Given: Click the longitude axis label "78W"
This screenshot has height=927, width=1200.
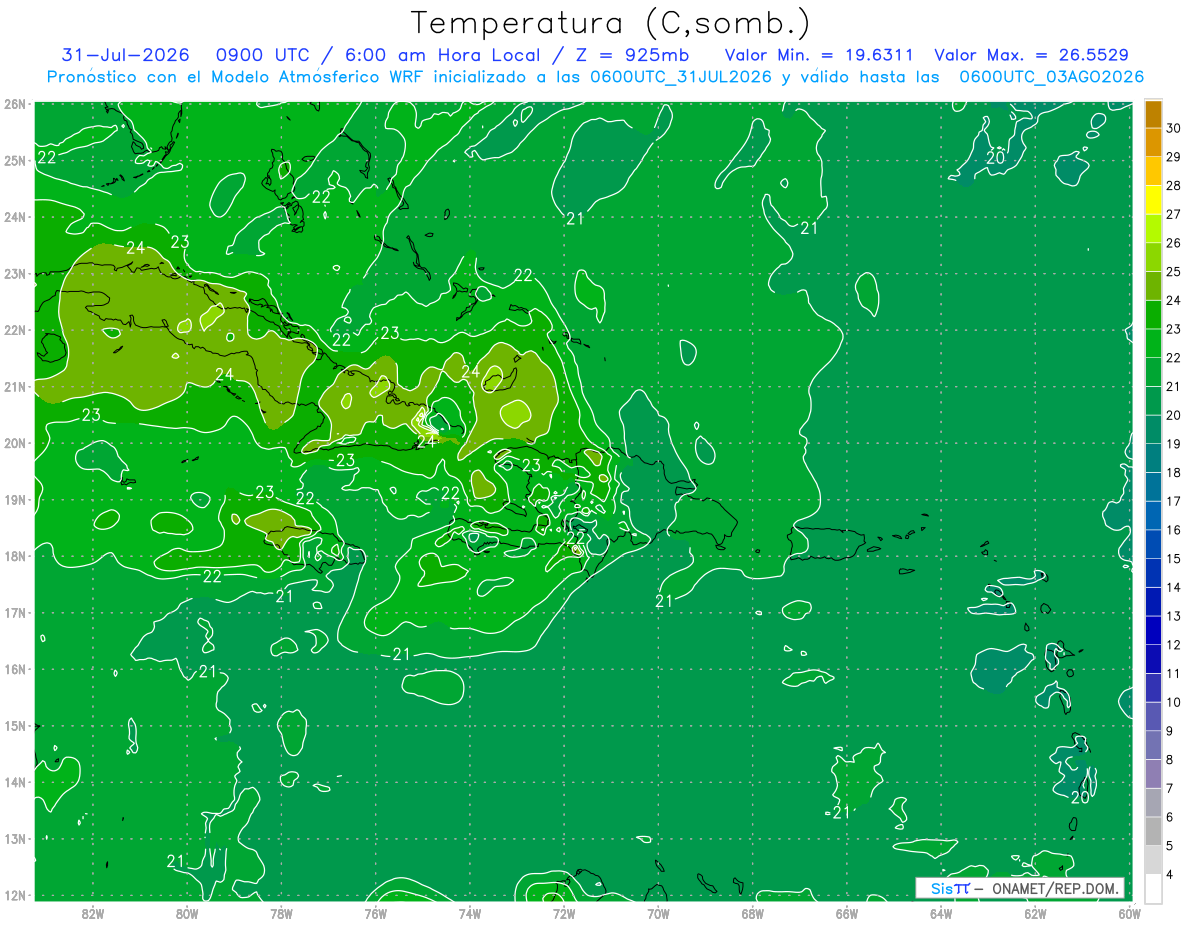Looking at the screenshot, I should [x=281, y=913].
